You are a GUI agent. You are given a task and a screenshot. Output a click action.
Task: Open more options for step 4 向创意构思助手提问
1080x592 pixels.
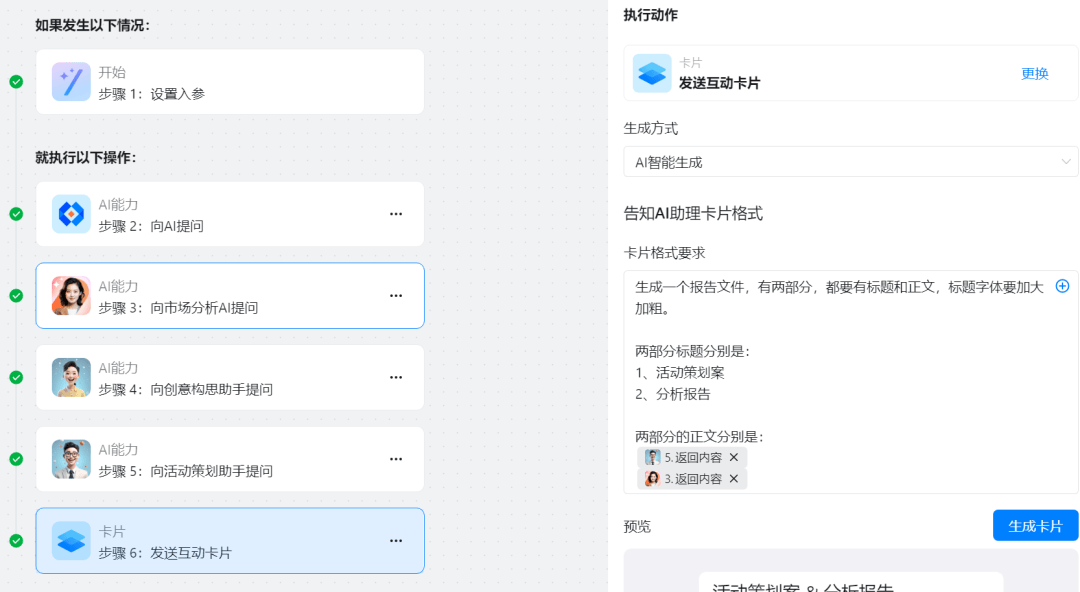point(396,378)
